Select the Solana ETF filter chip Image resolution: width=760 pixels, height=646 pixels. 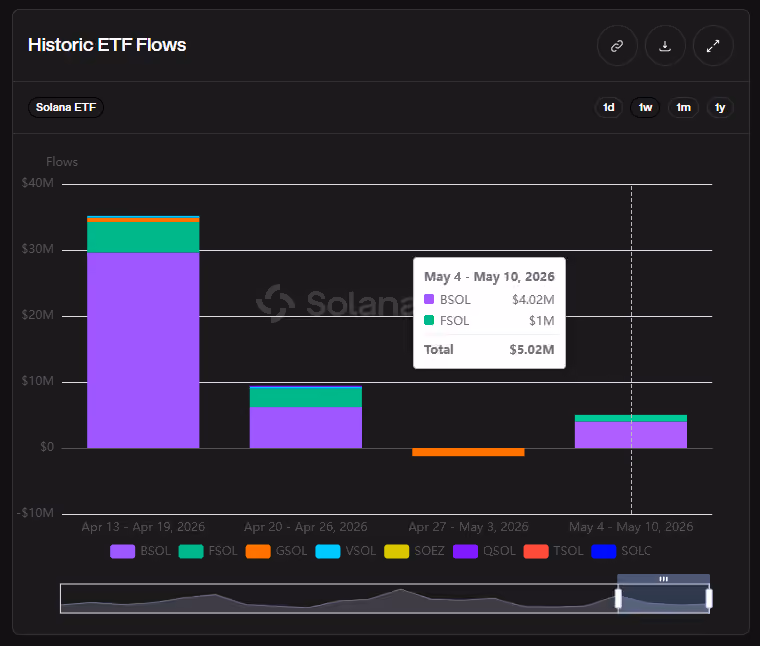pos(66,107)
